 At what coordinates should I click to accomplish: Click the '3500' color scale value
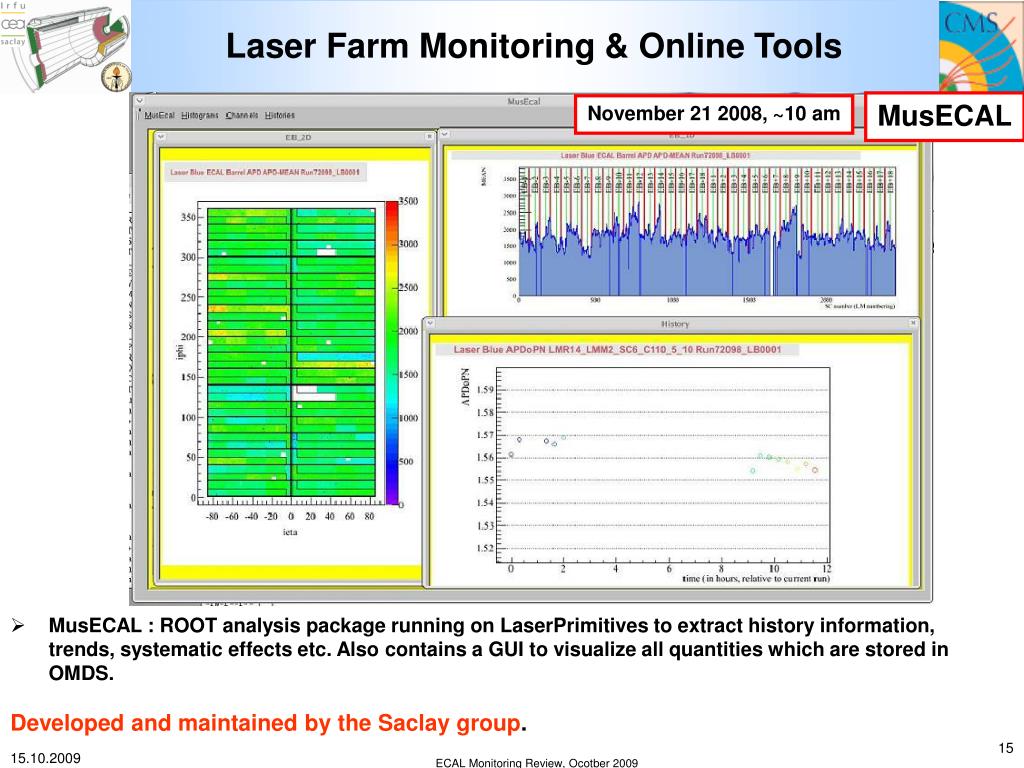pos(408,201)
